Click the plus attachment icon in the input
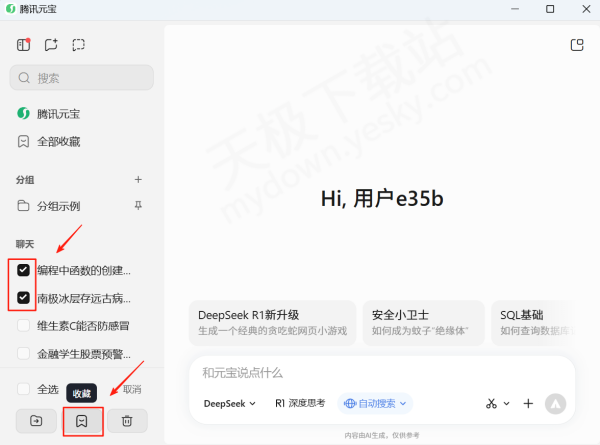600x445 pixels. [528, 403]
